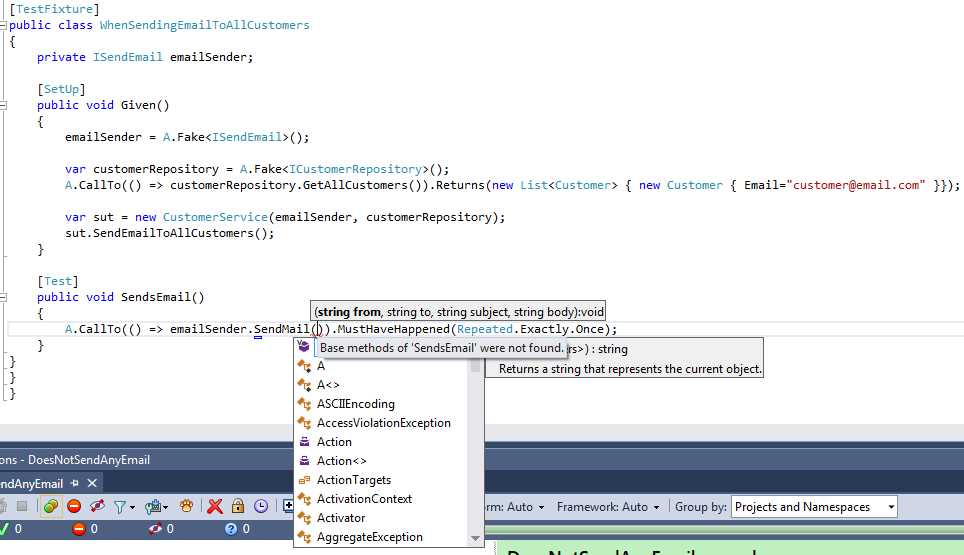Click MustHaveHappened in the assertion line

[x=393, y=329]
